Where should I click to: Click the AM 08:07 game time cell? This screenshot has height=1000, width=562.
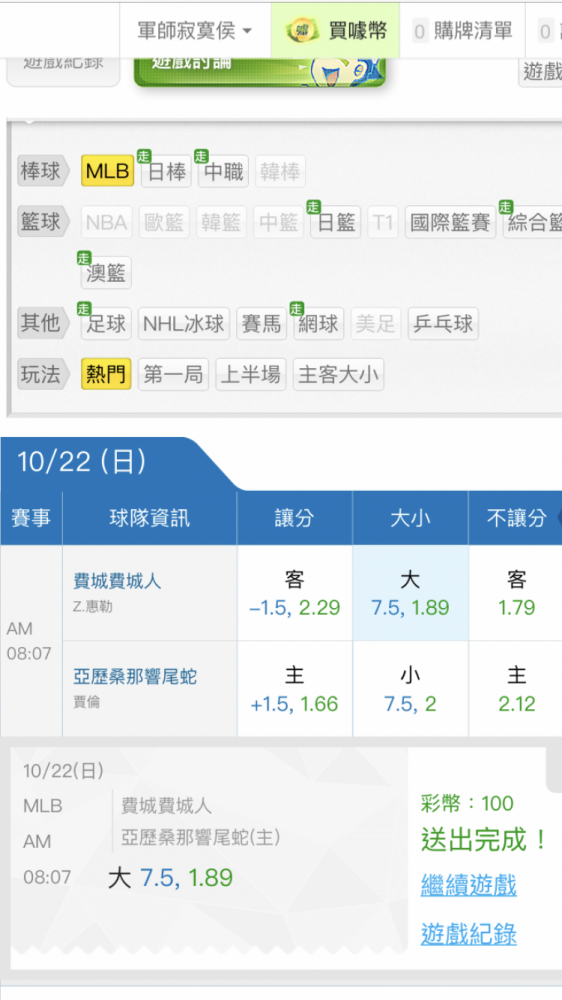coord(31,641)
